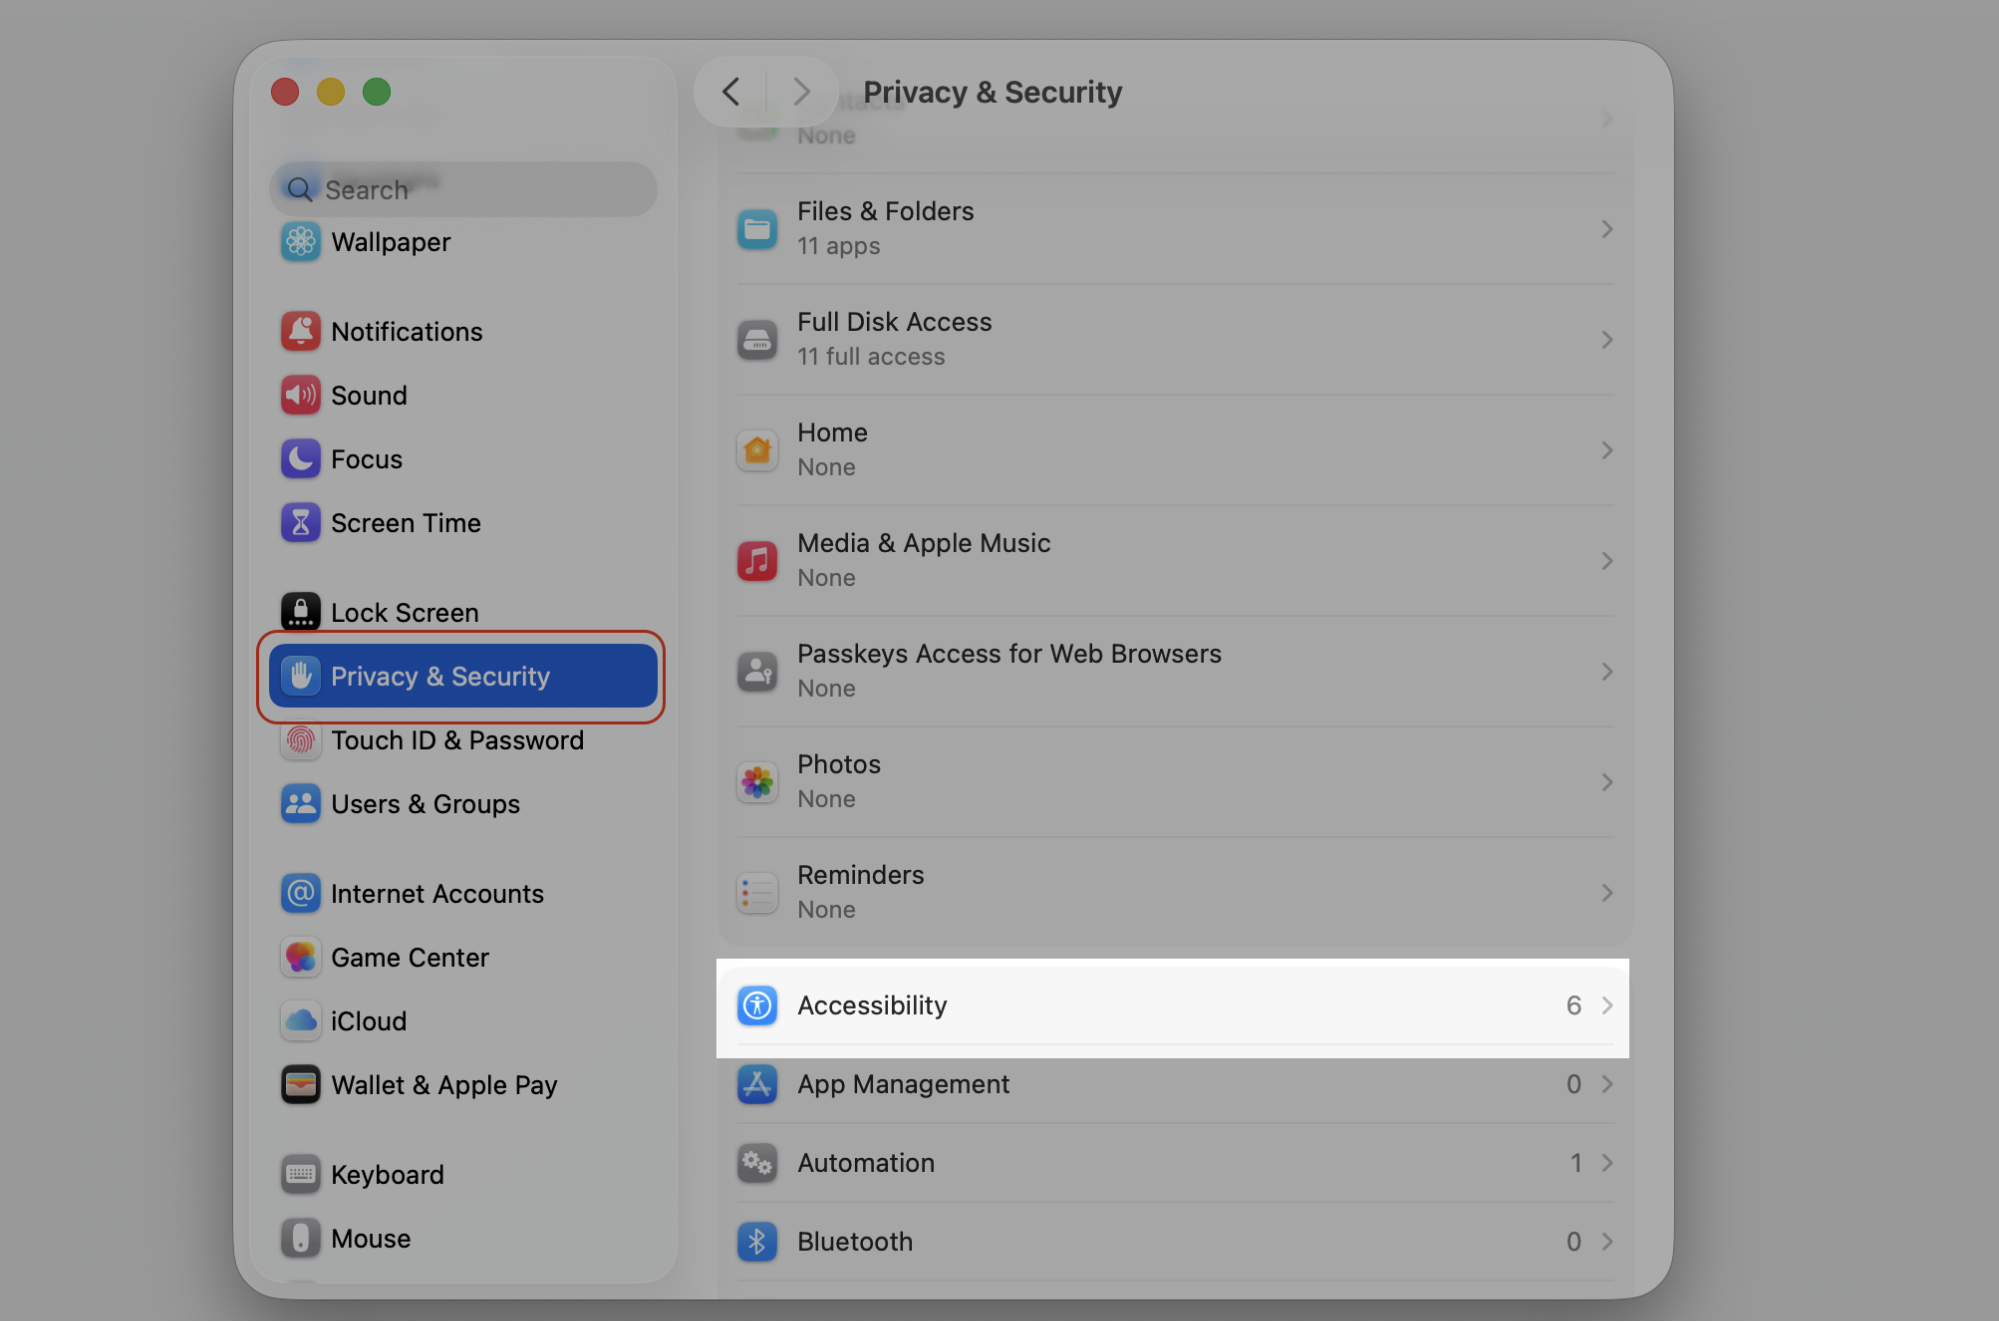Click the '11 apps' subtitle

[x=838, y=246]
